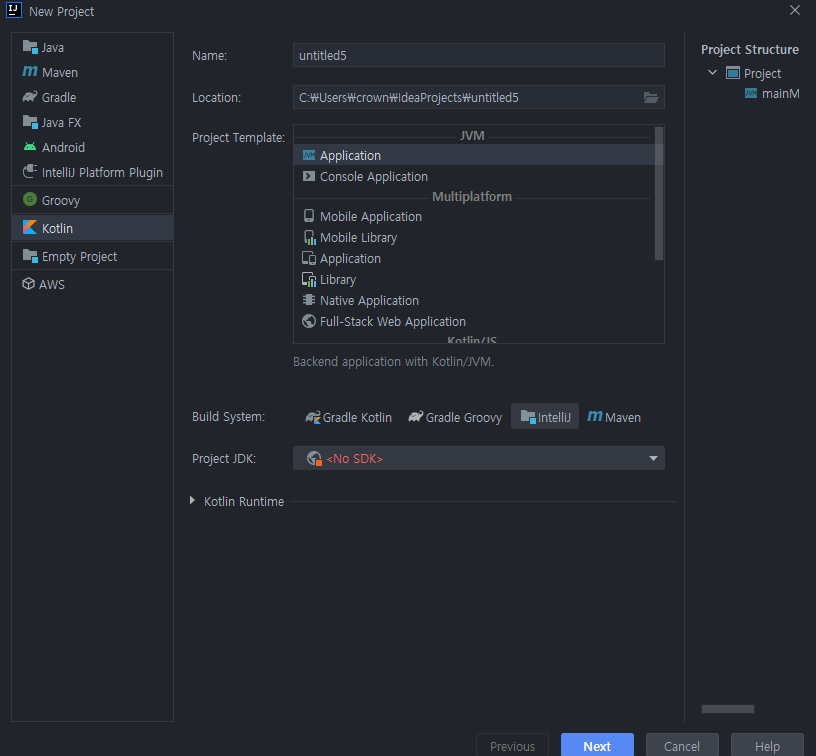
Task: Click the project template list vertical scrollbar
Action: (659, 194)
